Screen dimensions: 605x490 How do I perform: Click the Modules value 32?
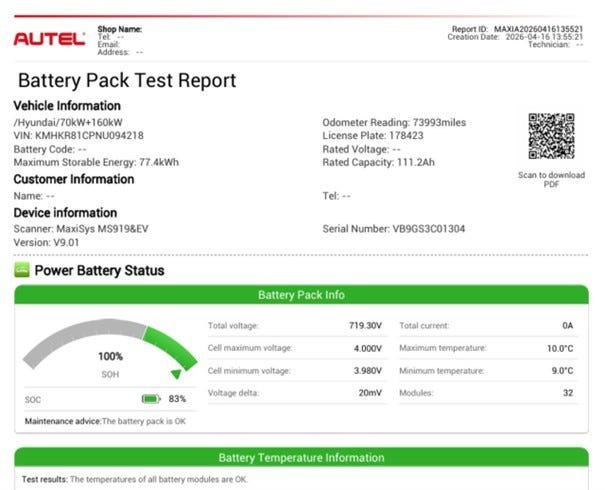pos(568,393)
